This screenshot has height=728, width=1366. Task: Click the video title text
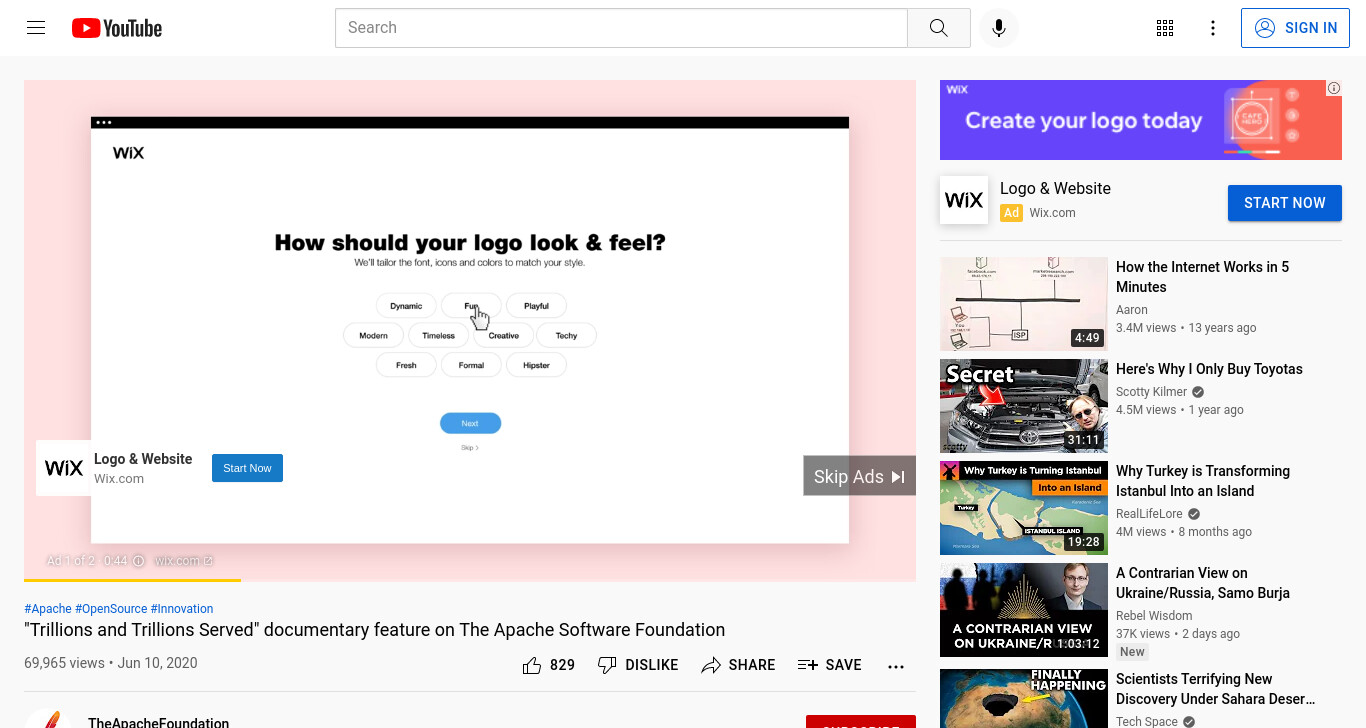pos(374,630)
